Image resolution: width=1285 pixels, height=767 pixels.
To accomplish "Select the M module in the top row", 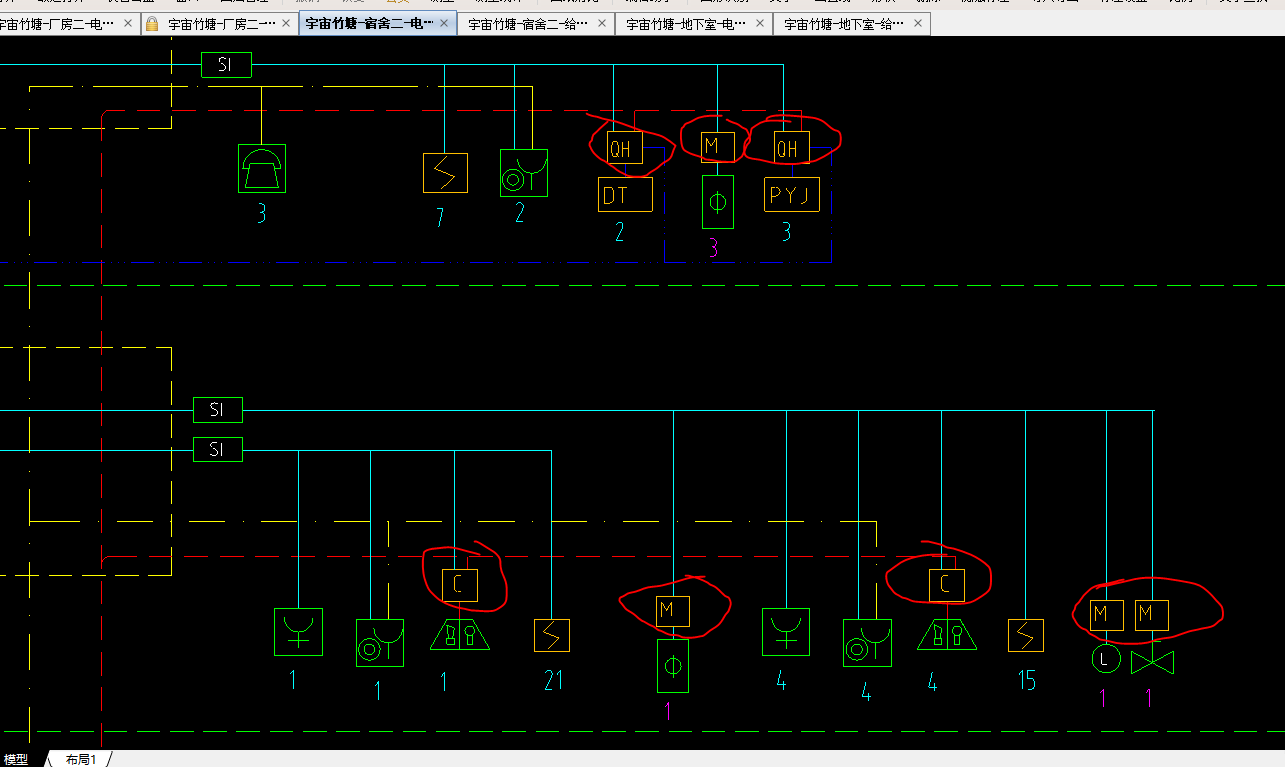I will [x=716, y=147].
